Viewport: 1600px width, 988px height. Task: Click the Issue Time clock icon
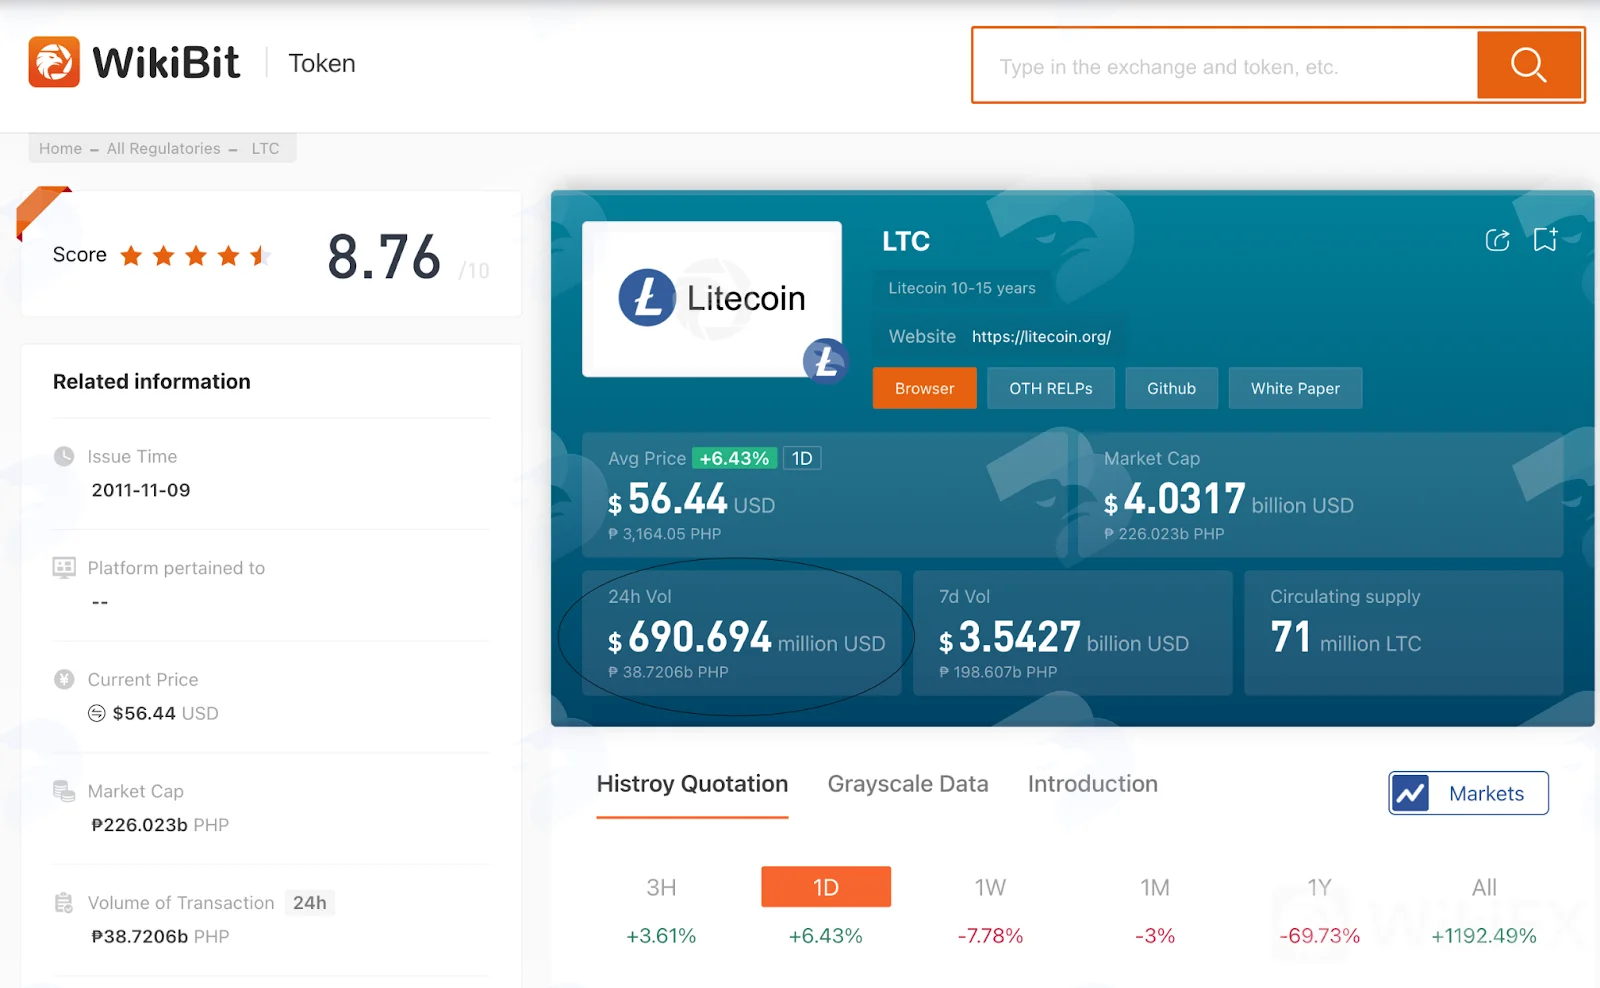(x=64, y=456)
